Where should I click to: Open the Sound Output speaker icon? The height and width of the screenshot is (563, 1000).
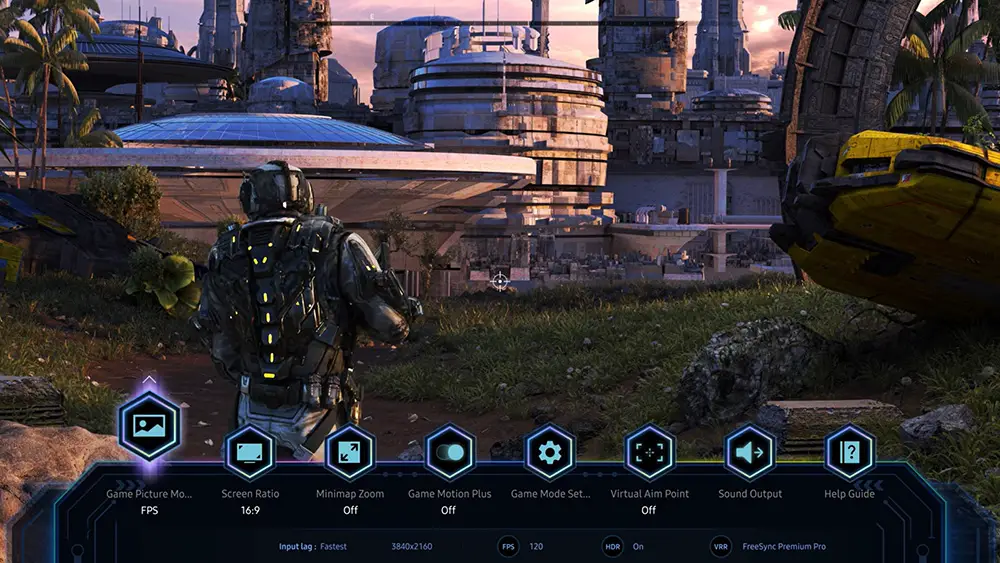click(x=749, y=452)
